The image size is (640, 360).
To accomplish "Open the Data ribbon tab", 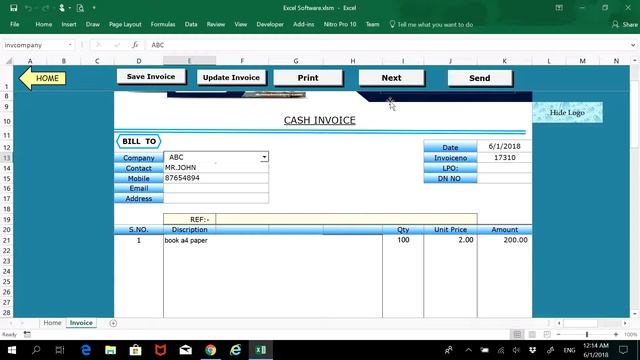I will point(191,24).
